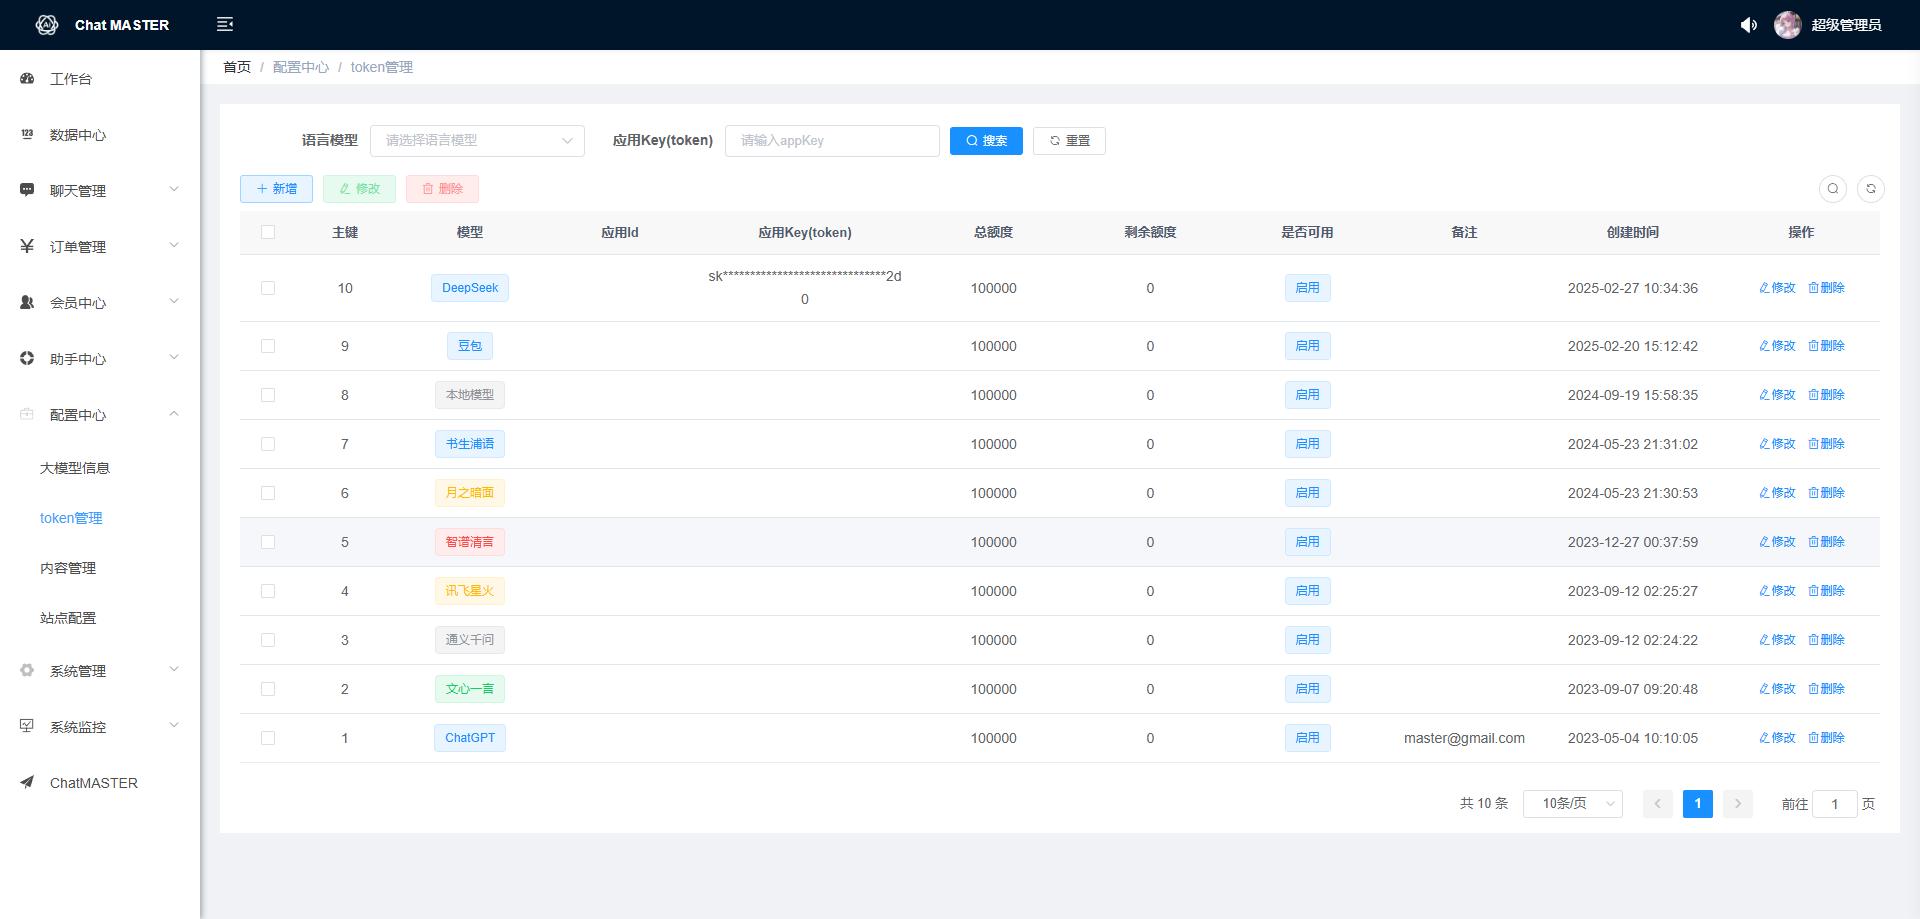The height and width of the screenshot is (919, 1920).
Task: Click the 重置 reset button
Action: point(1069,141)
